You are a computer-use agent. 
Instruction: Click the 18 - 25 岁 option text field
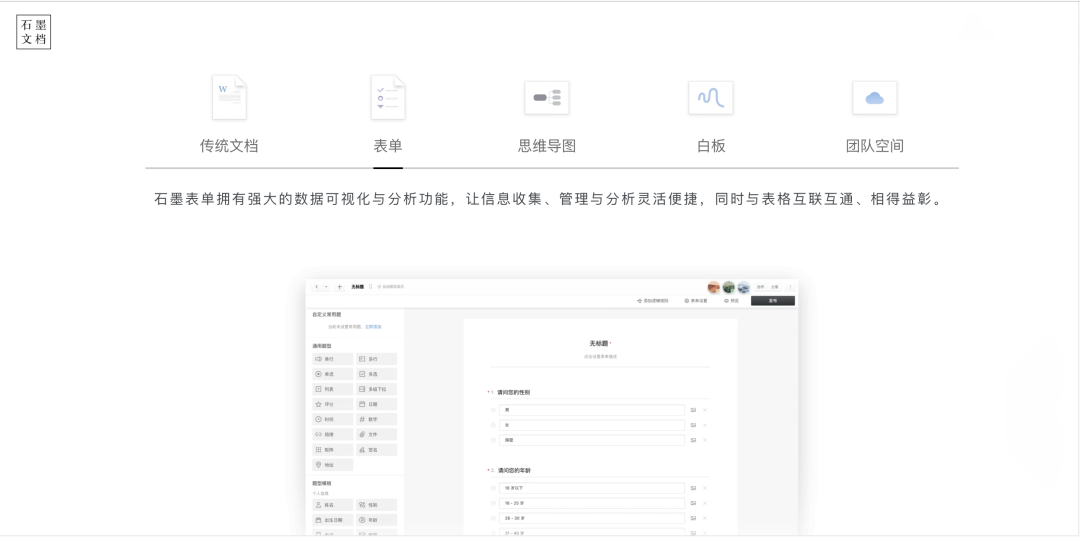click(x=592, y=503)
